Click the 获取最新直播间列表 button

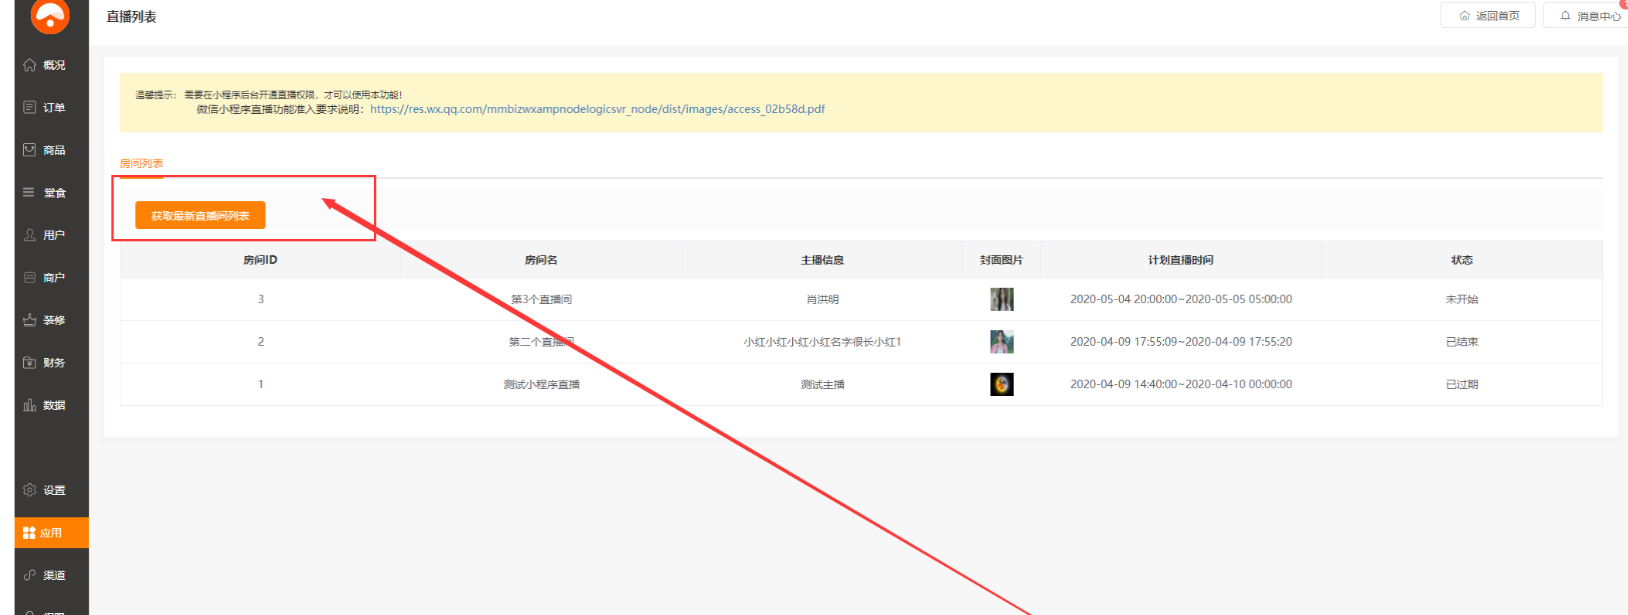[200, 215]
